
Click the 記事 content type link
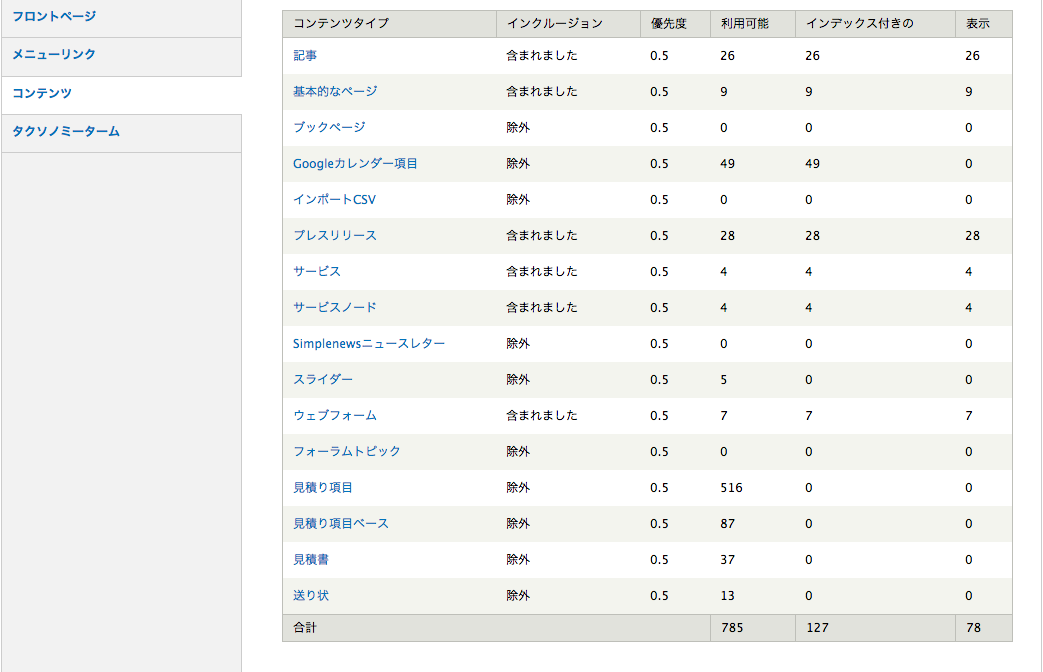click(305, 56)
